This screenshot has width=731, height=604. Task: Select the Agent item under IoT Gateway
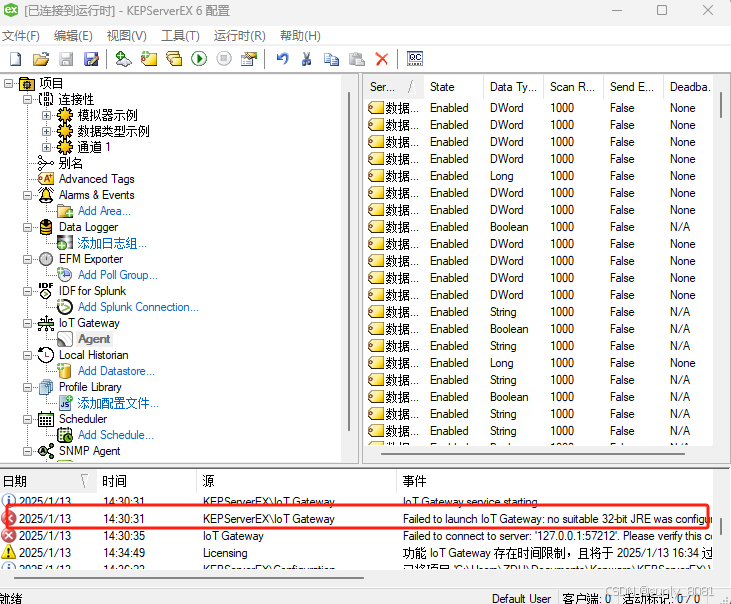pyautogui.click(x=94, y=339)
